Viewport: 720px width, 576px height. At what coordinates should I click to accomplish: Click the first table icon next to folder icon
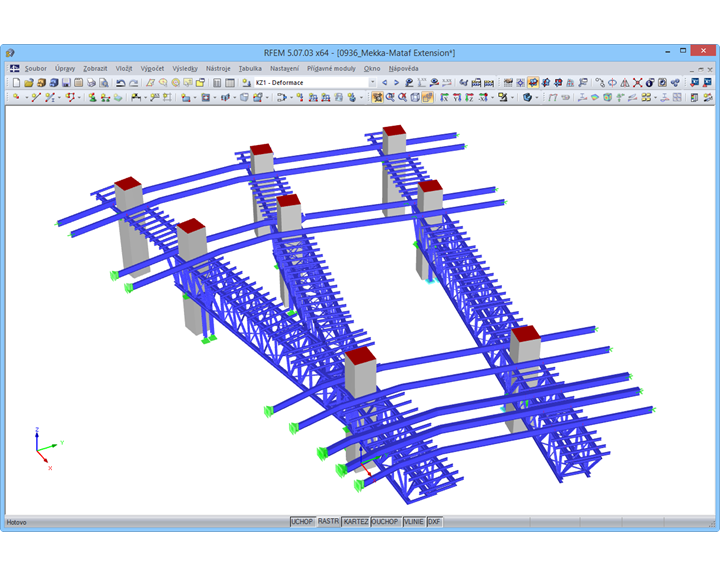(x=217, y=83)
